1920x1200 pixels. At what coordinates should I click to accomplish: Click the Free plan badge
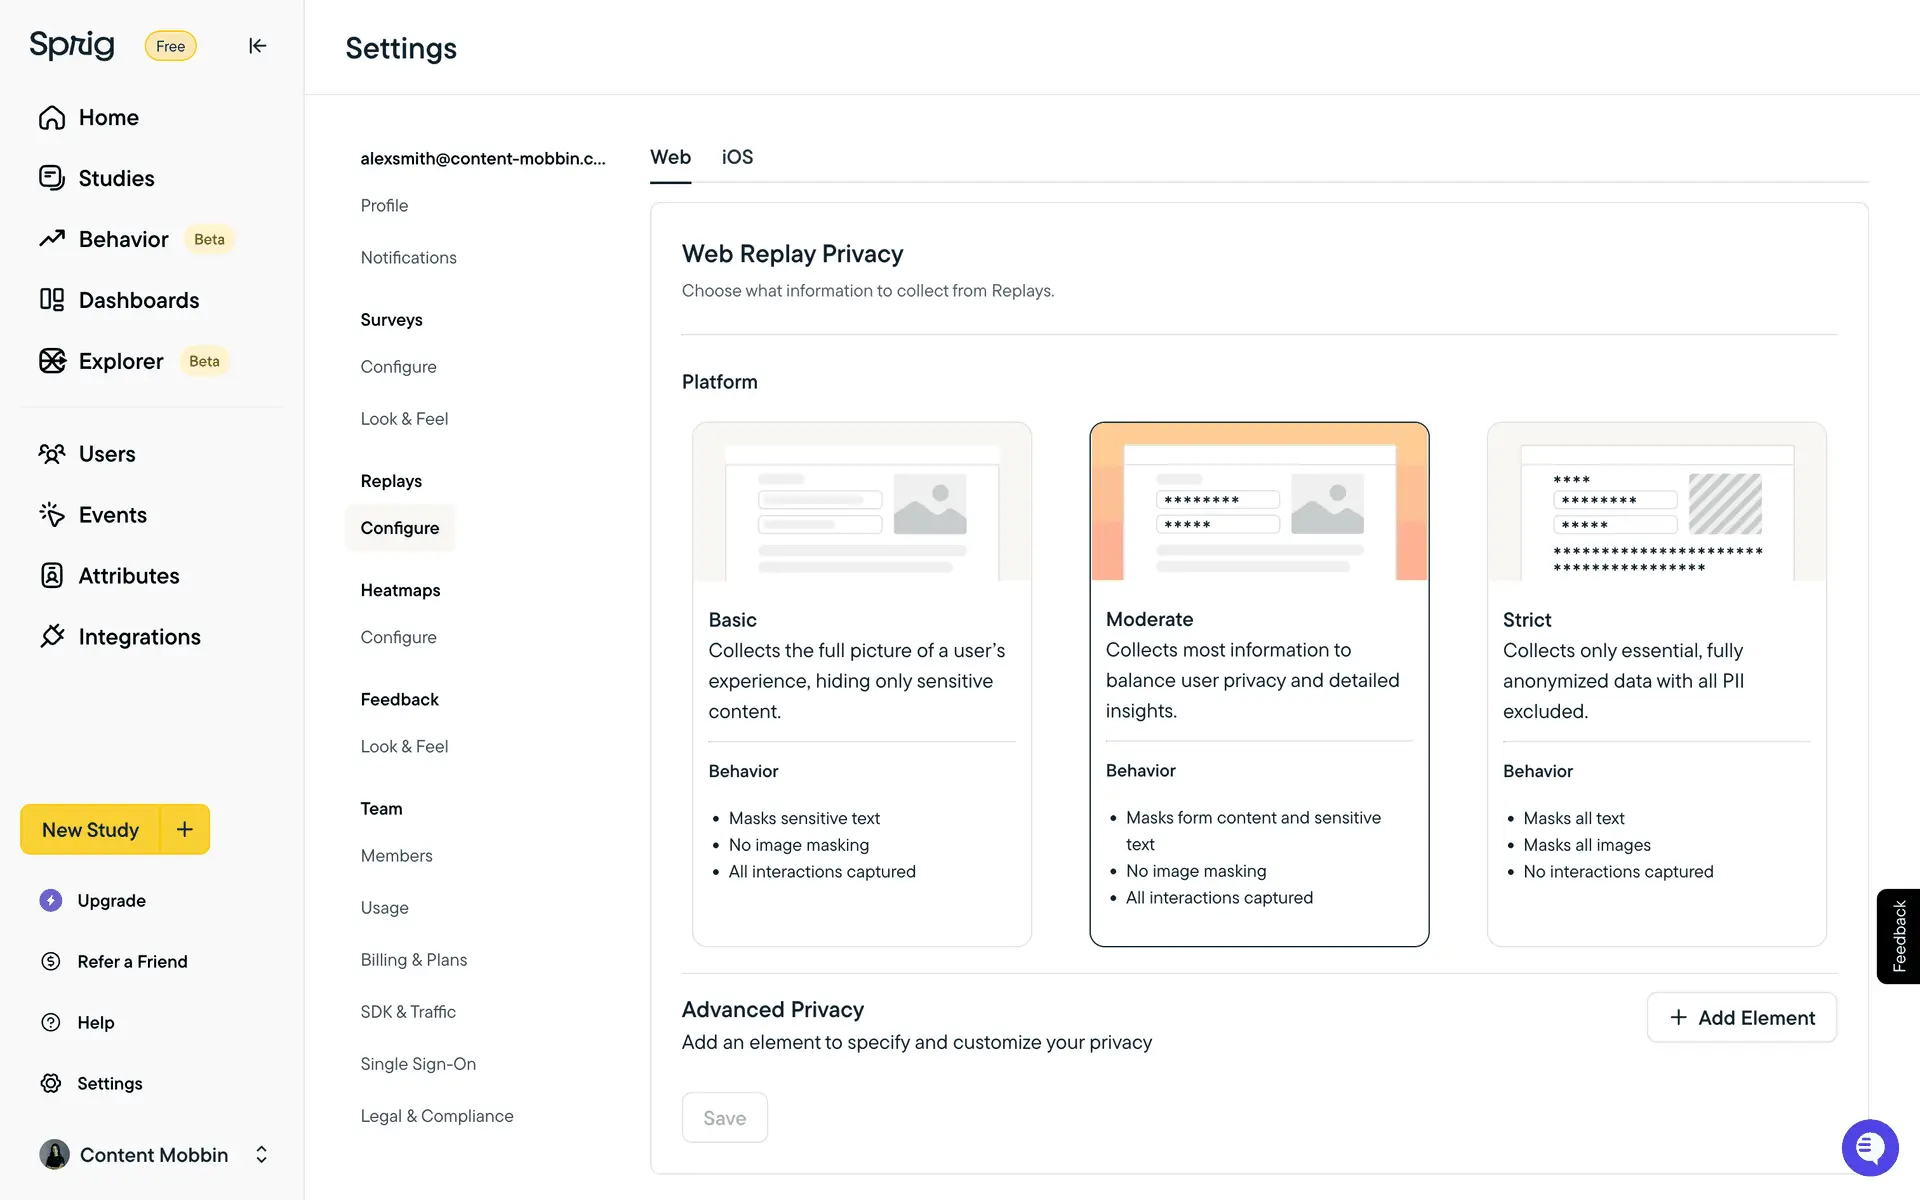coord(170,46)
